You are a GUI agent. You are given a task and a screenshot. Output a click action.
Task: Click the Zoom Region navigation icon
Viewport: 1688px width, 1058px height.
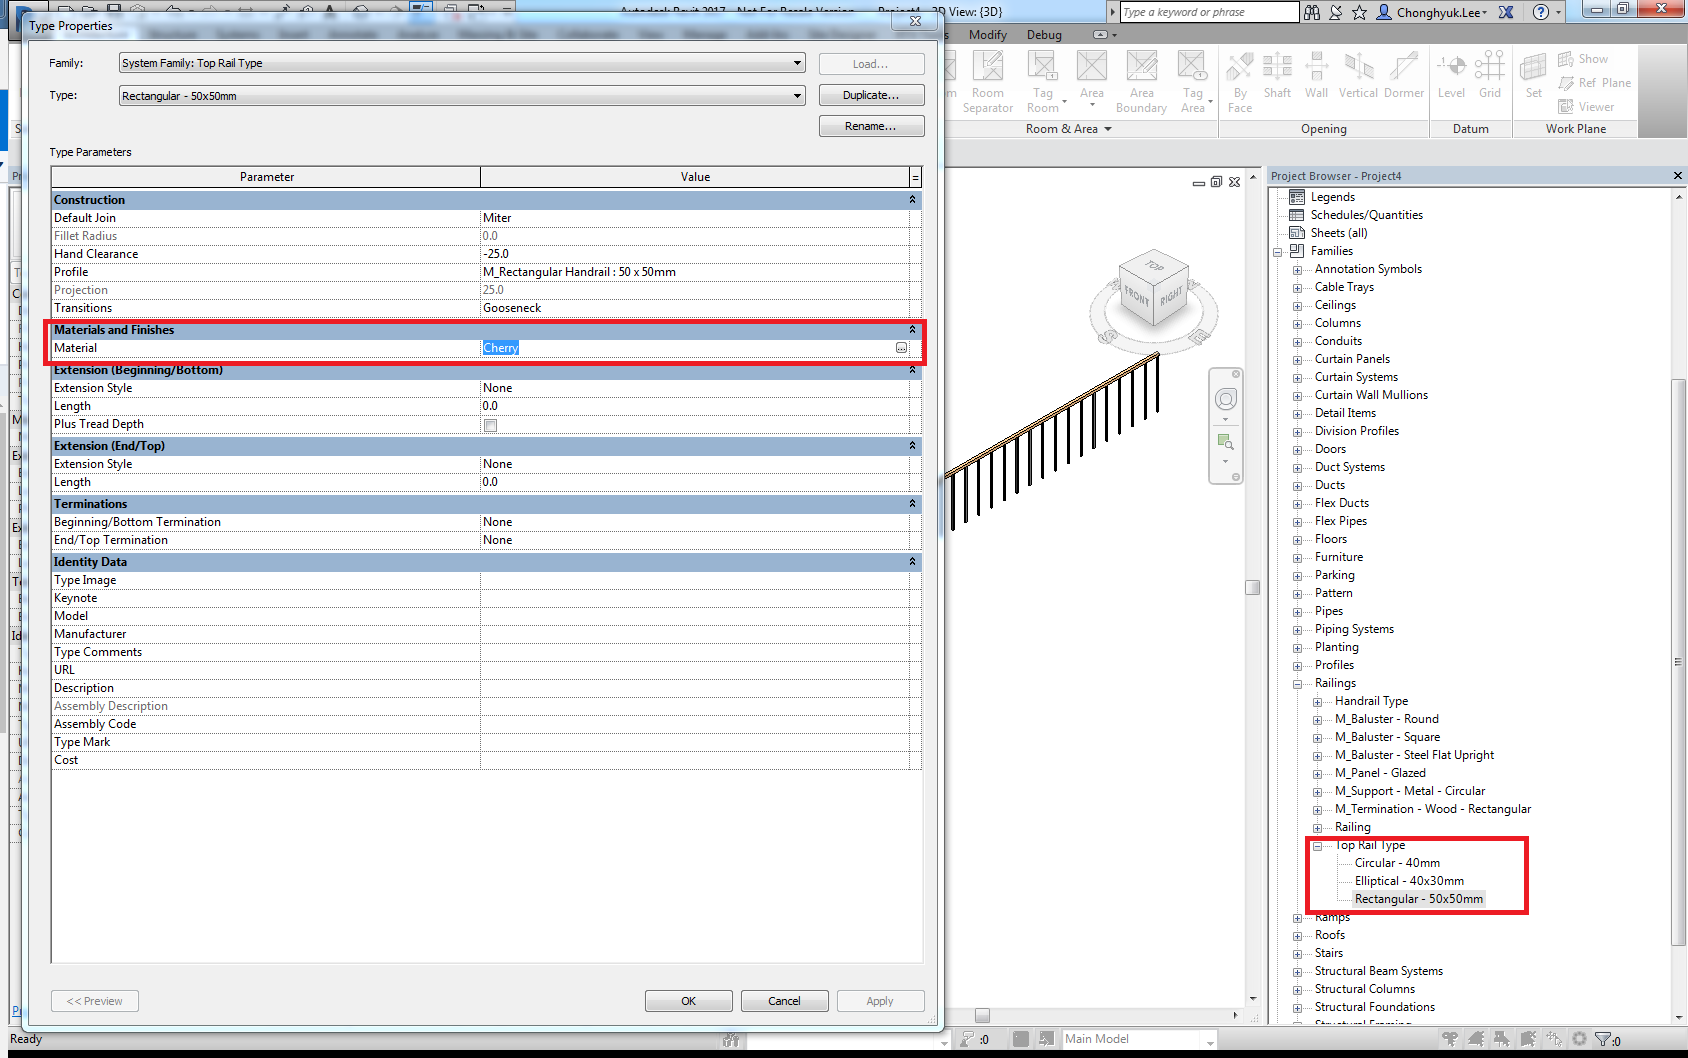(x=1226, y=442)
